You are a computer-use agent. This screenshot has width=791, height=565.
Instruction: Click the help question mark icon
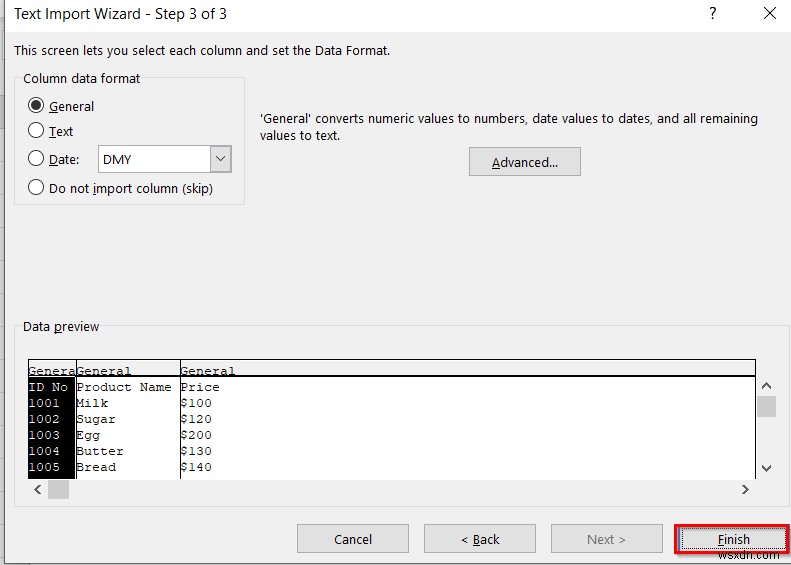point(712,13)
